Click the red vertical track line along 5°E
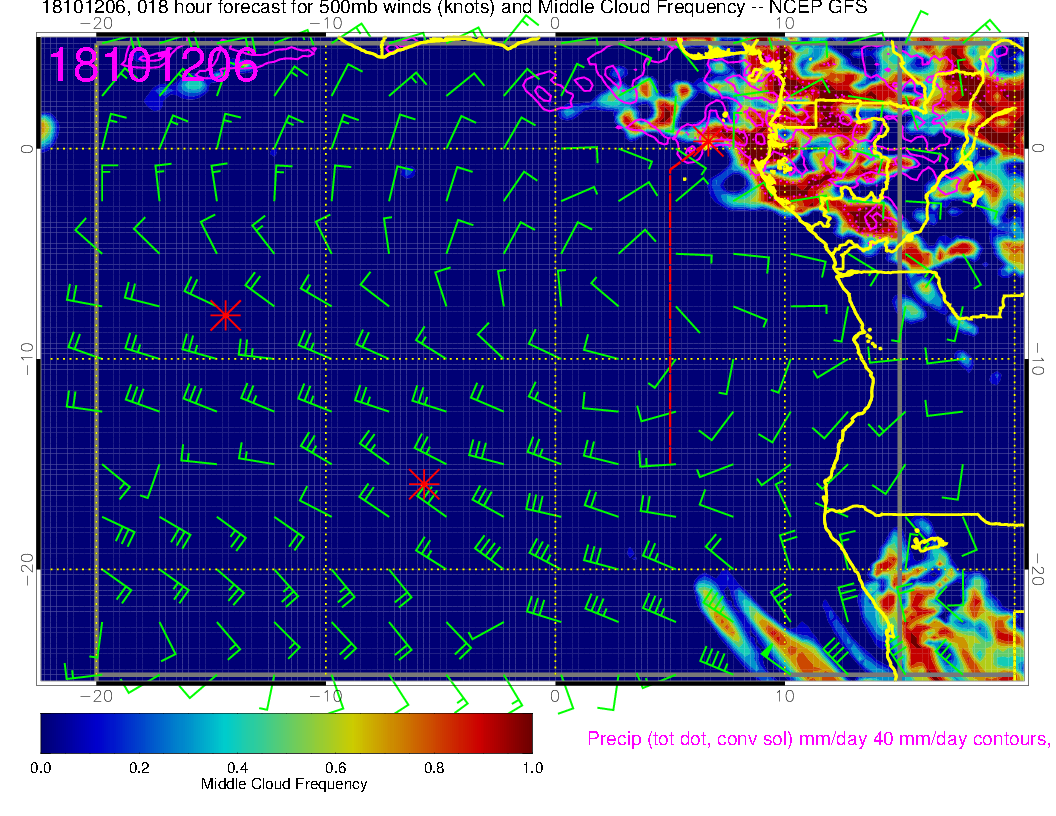The height and width of the screenshot is (816, 1056). pos(670,316)
